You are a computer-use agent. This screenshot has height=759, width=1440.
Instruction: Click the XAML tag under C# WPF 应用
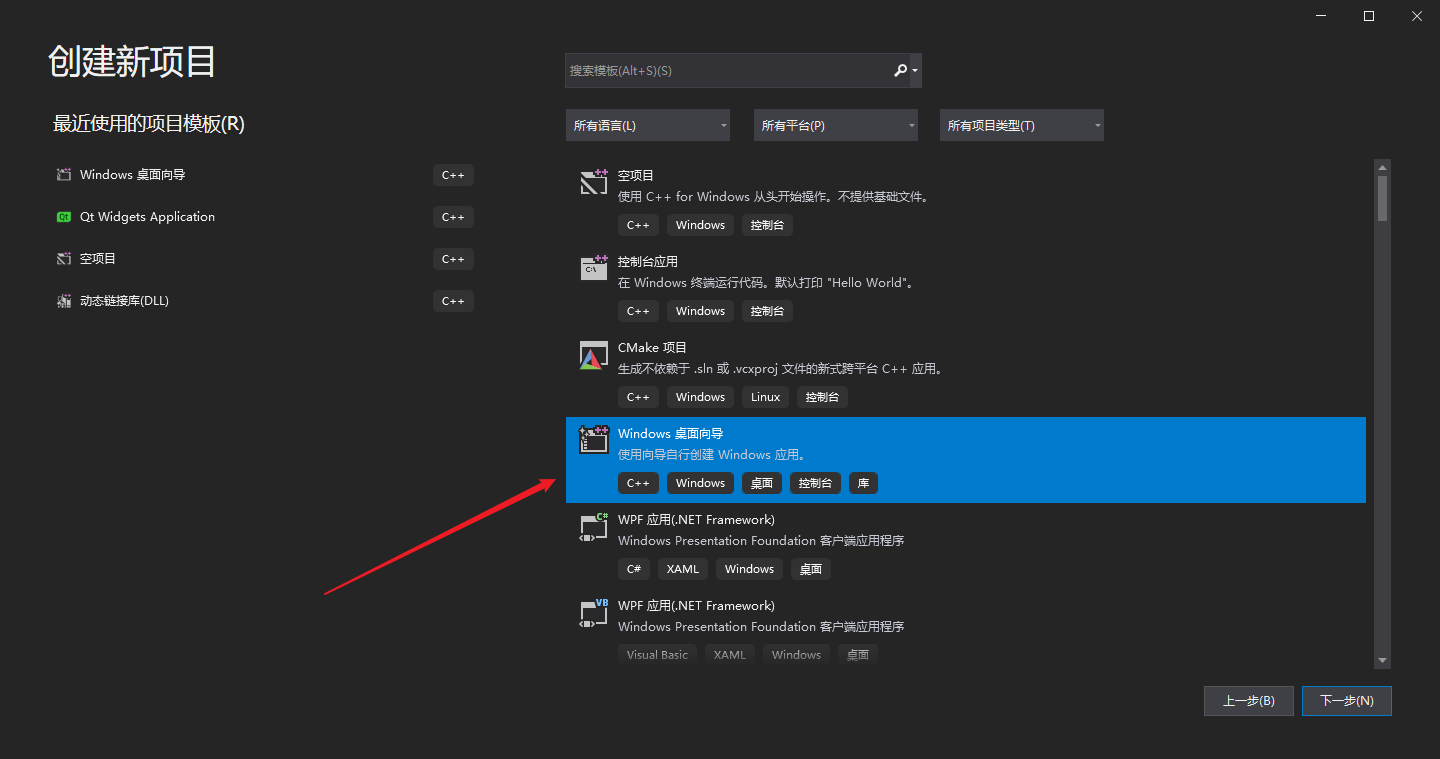[683, 569]
